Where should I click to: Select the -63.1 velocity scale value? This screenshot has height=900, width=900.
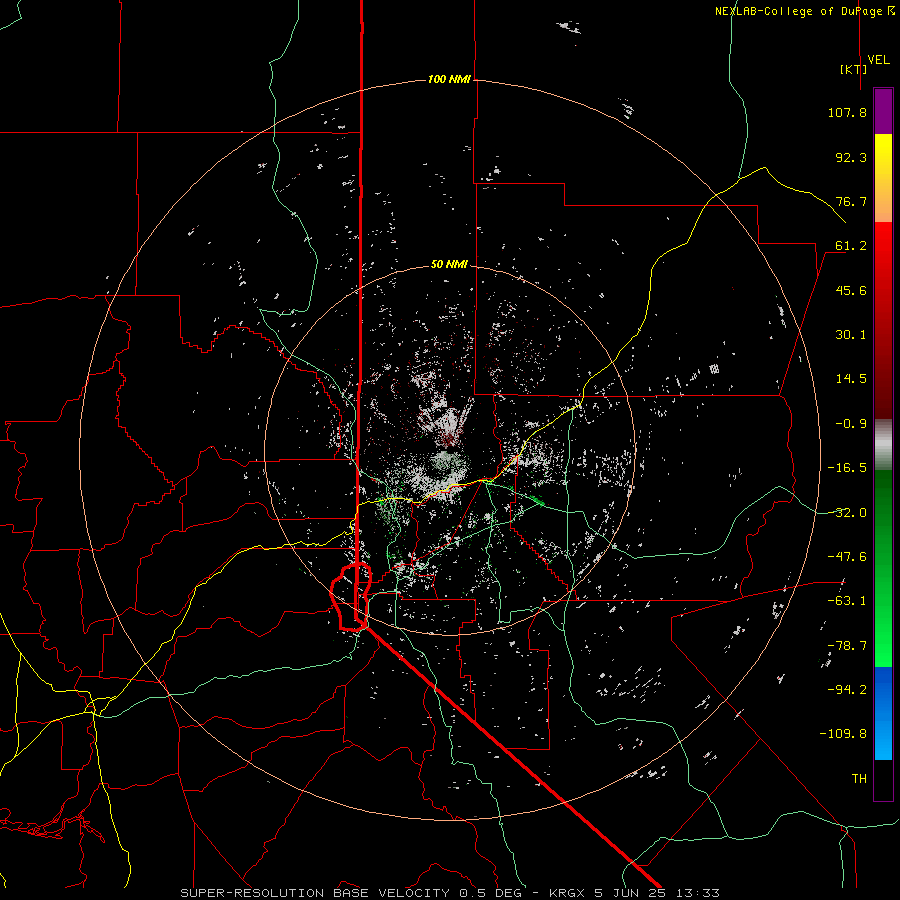pyautogui.click(x=847, y=601)
